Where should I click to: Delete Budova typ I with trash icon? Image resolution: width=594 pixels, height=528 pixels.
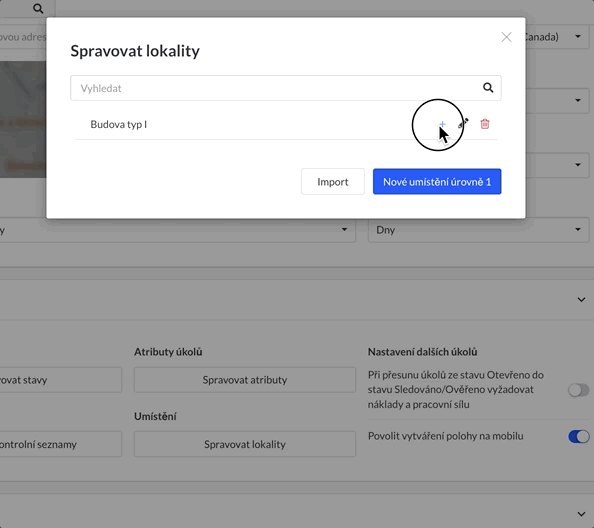point(485,124)
